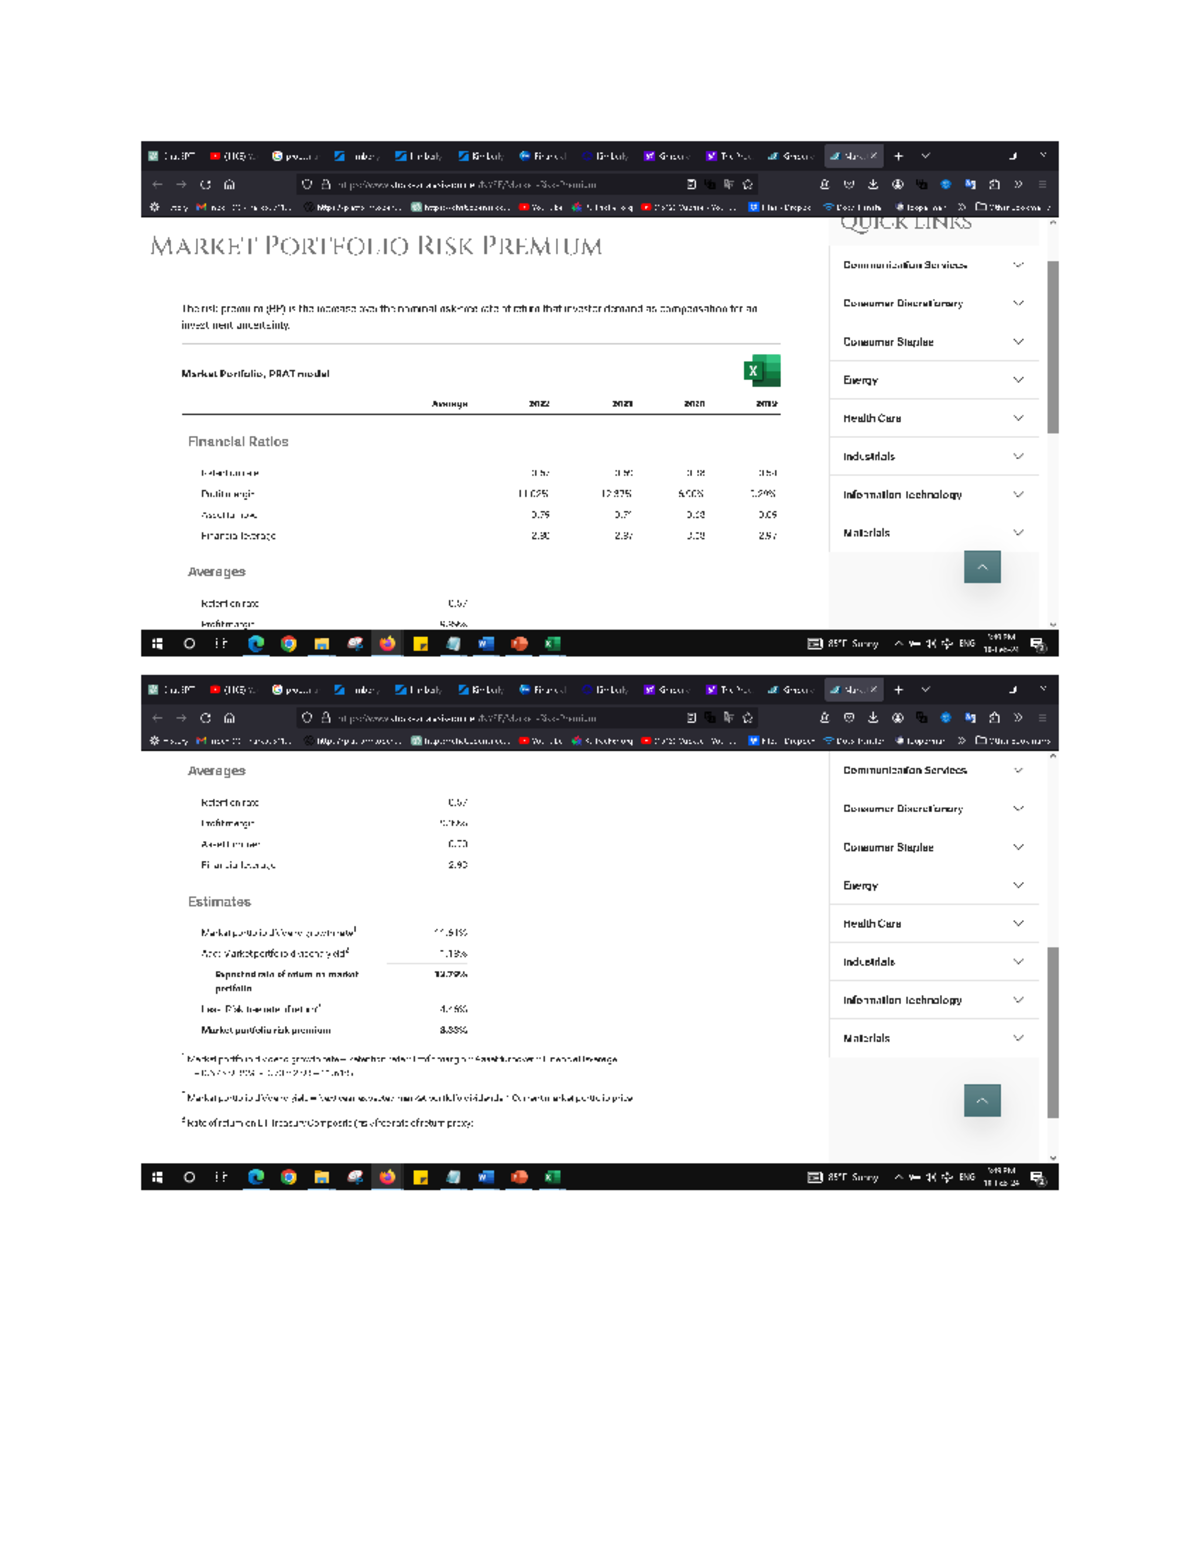
Task: Click the Excel export icon beside PRAT model heading
Action: pos(762,371)
